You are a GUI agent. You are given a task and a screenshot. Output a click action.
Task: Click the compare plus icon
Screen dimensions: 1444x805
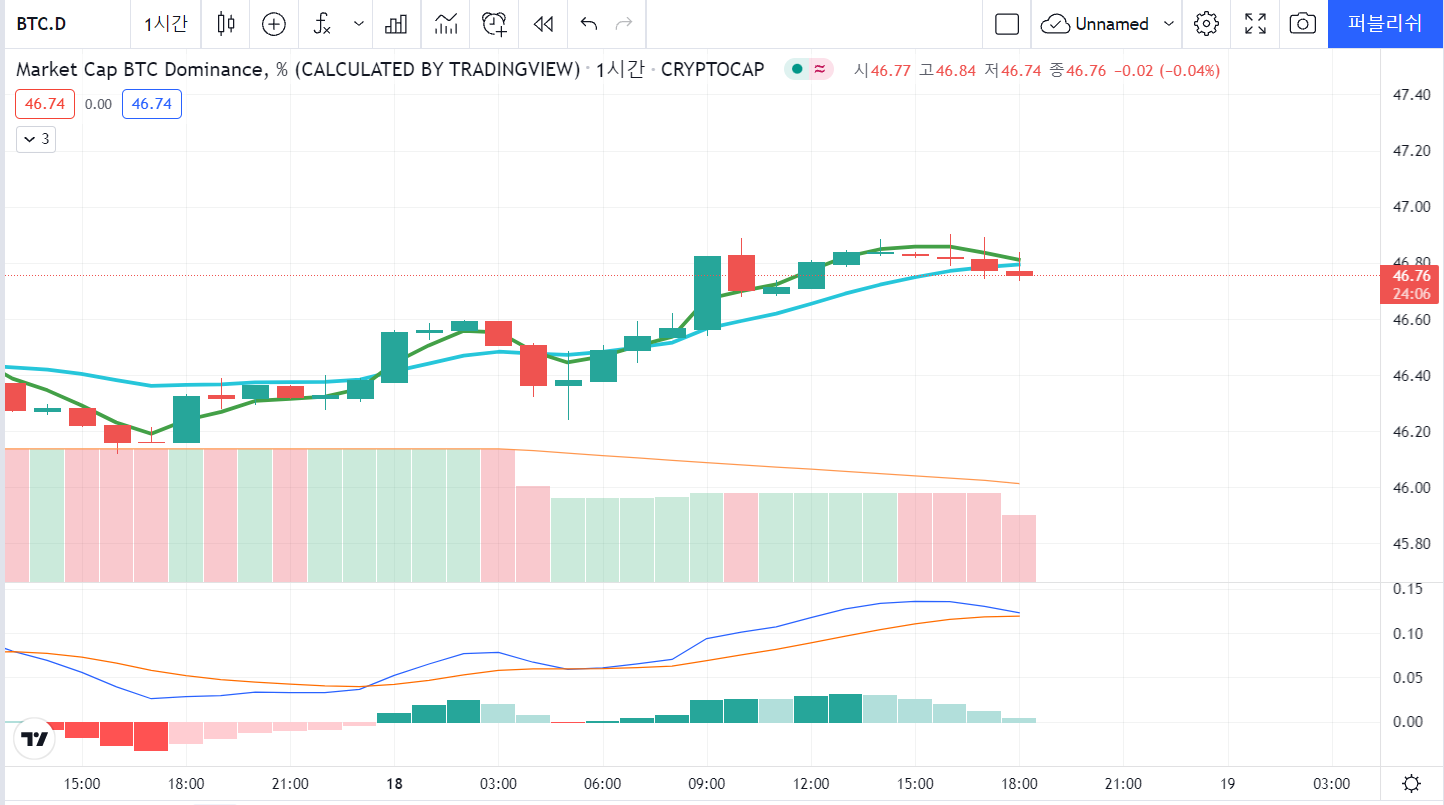point(273,24)
